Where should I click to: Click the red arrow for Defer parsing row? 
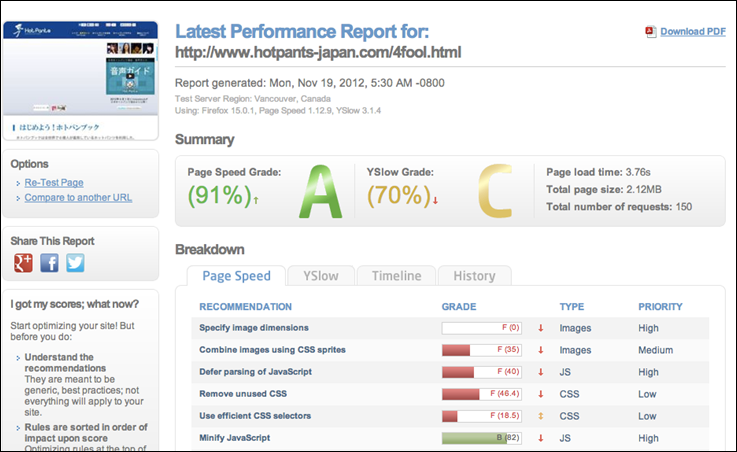click(x=541, y=372)
